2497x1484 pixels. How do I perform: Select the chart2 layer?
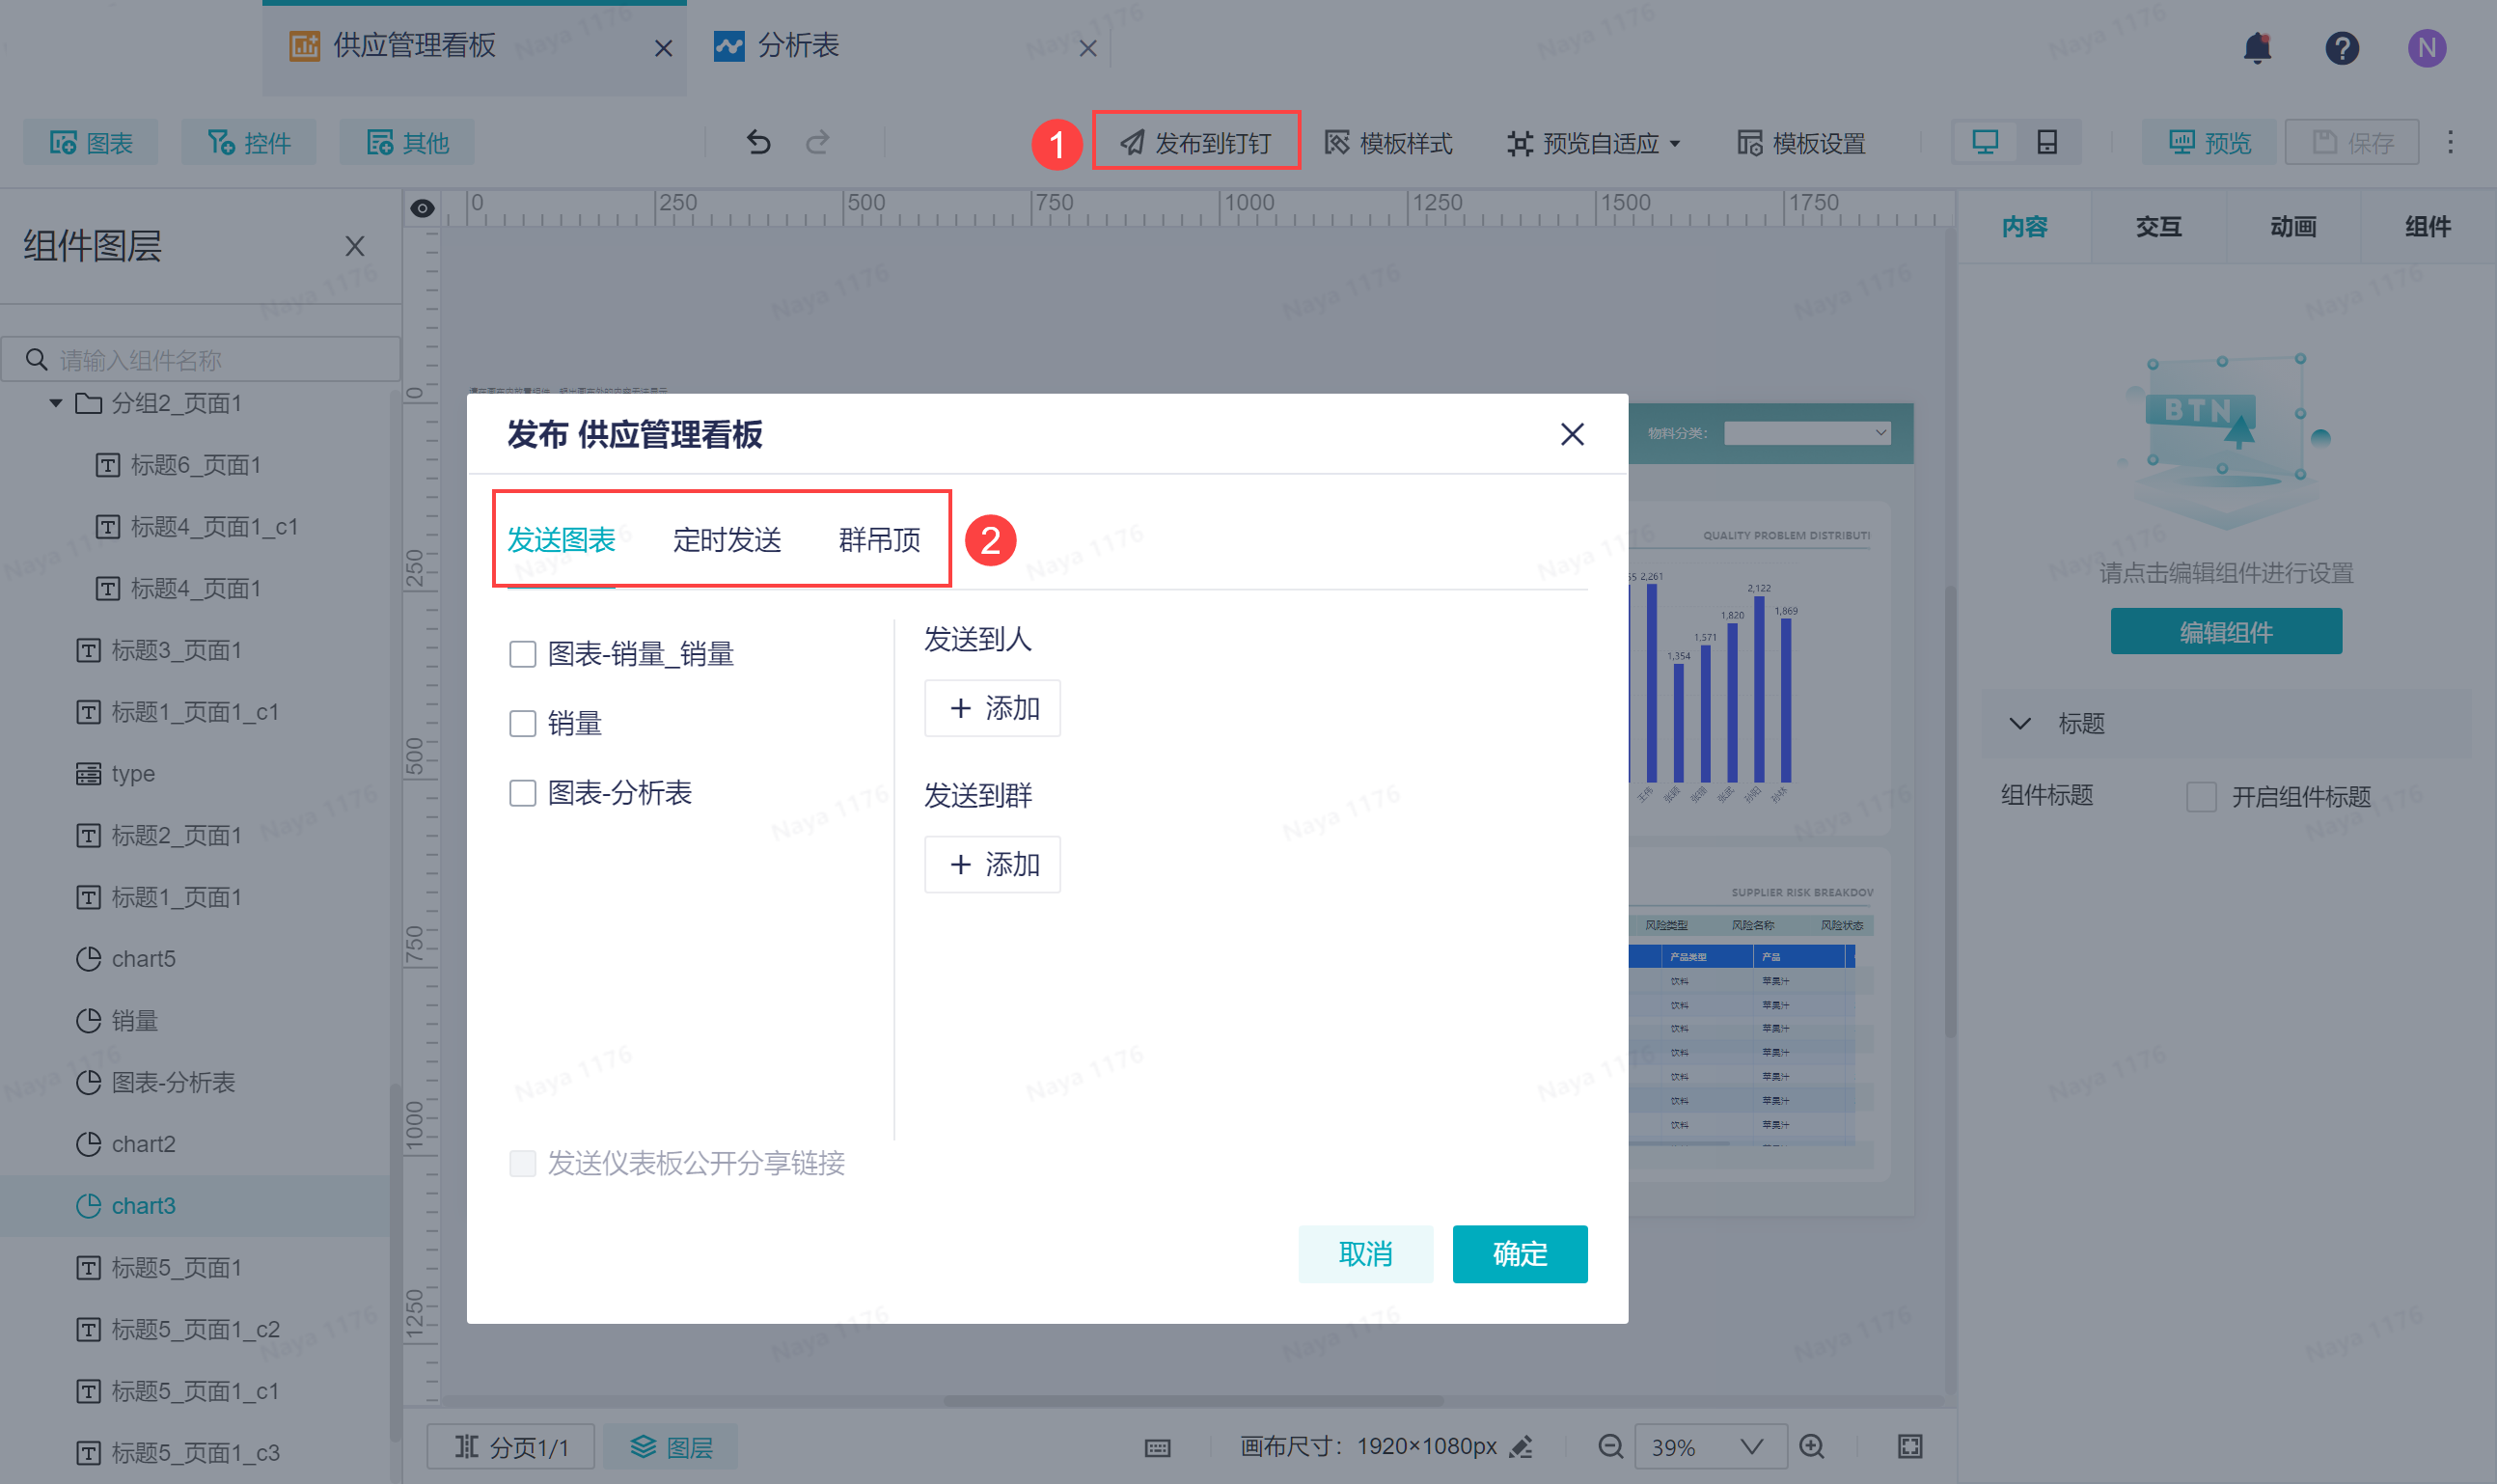[195, 1143]
